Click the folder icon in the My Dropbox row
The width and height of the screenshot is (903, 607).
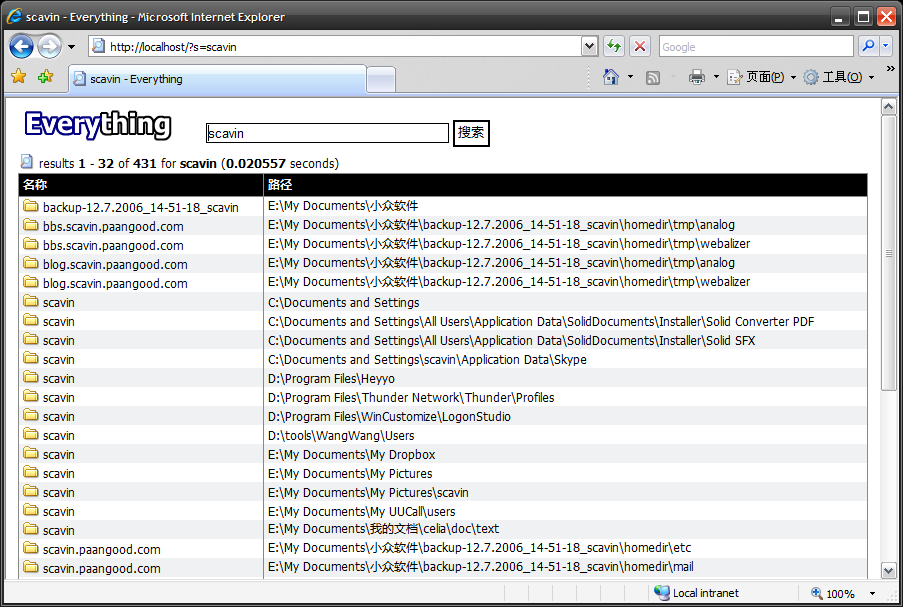(x=31, y=453)
